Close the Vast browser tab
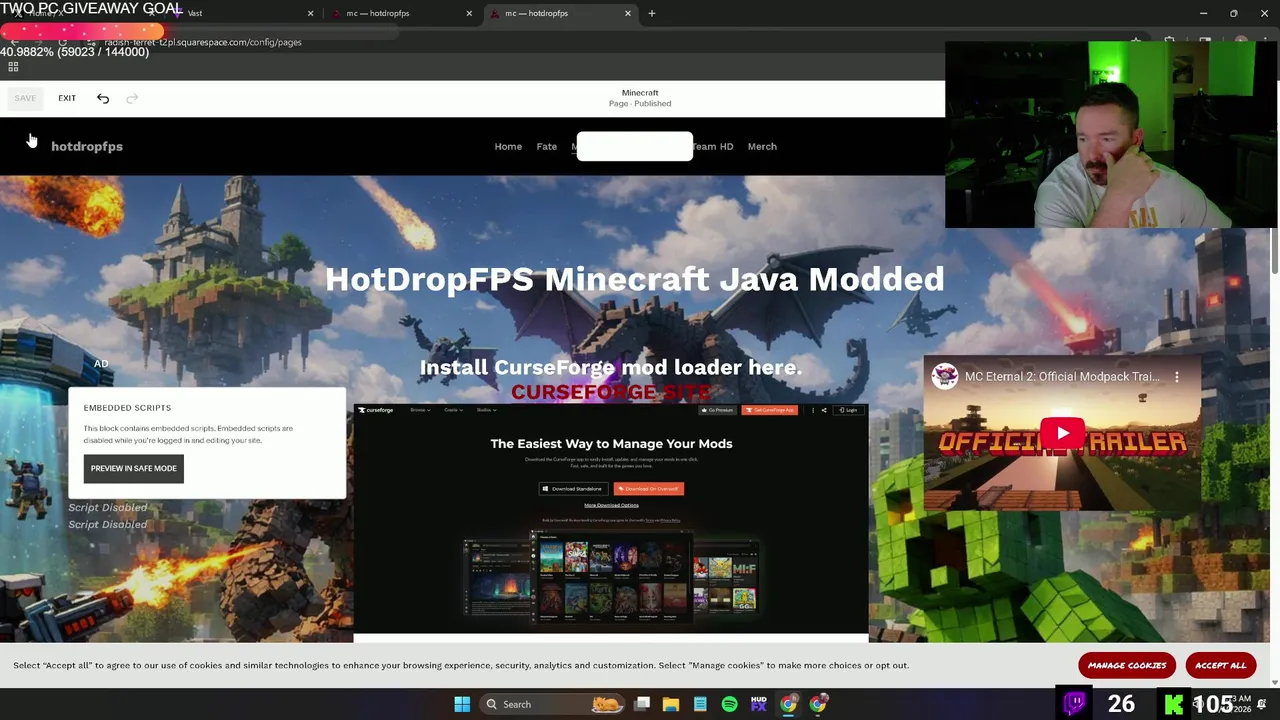 [x=310, y=13]
